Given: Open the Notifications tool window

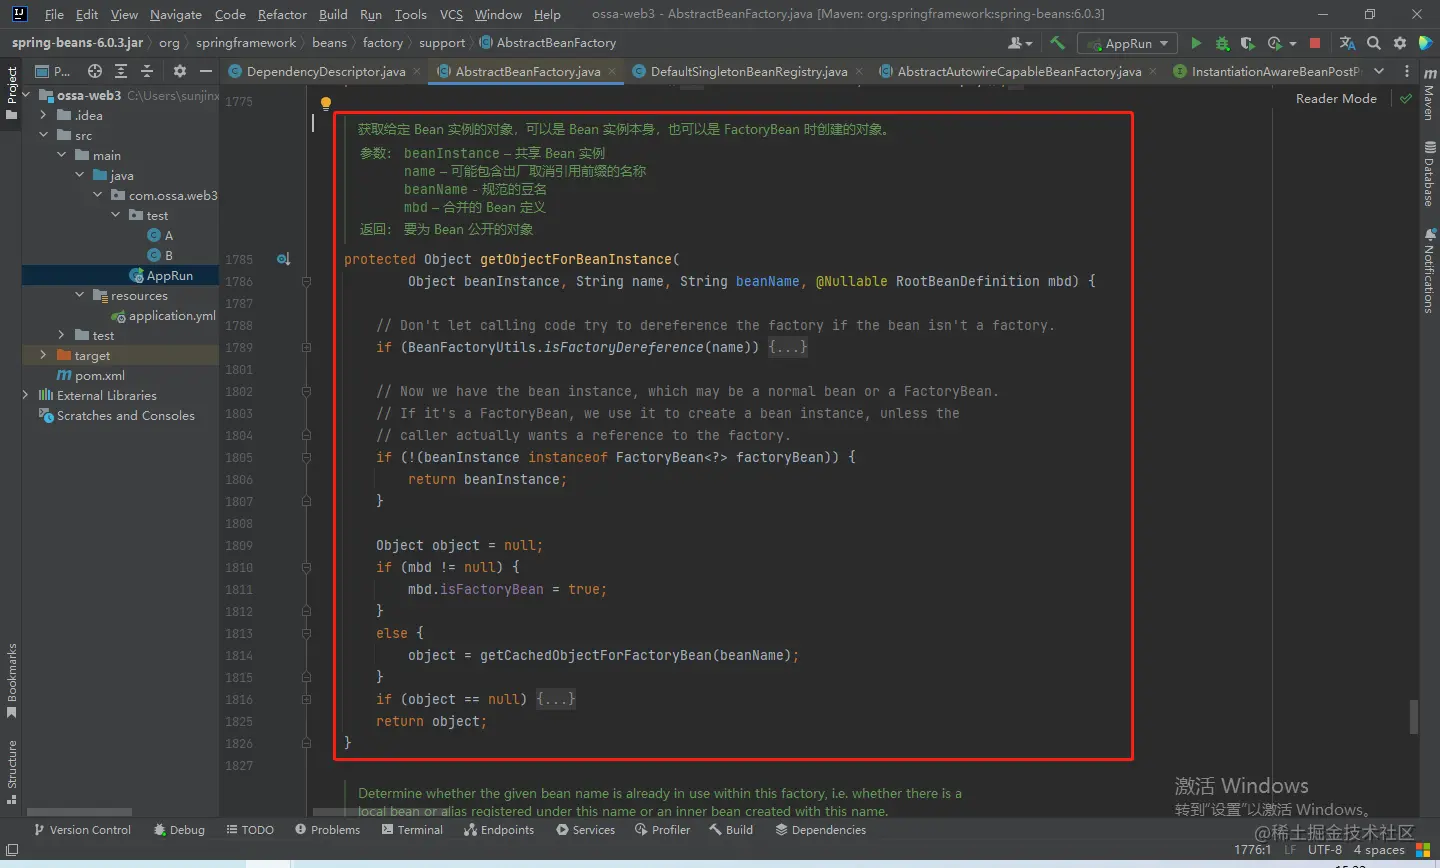Looking at the screenshot, I should click(x=1429, y=271).
